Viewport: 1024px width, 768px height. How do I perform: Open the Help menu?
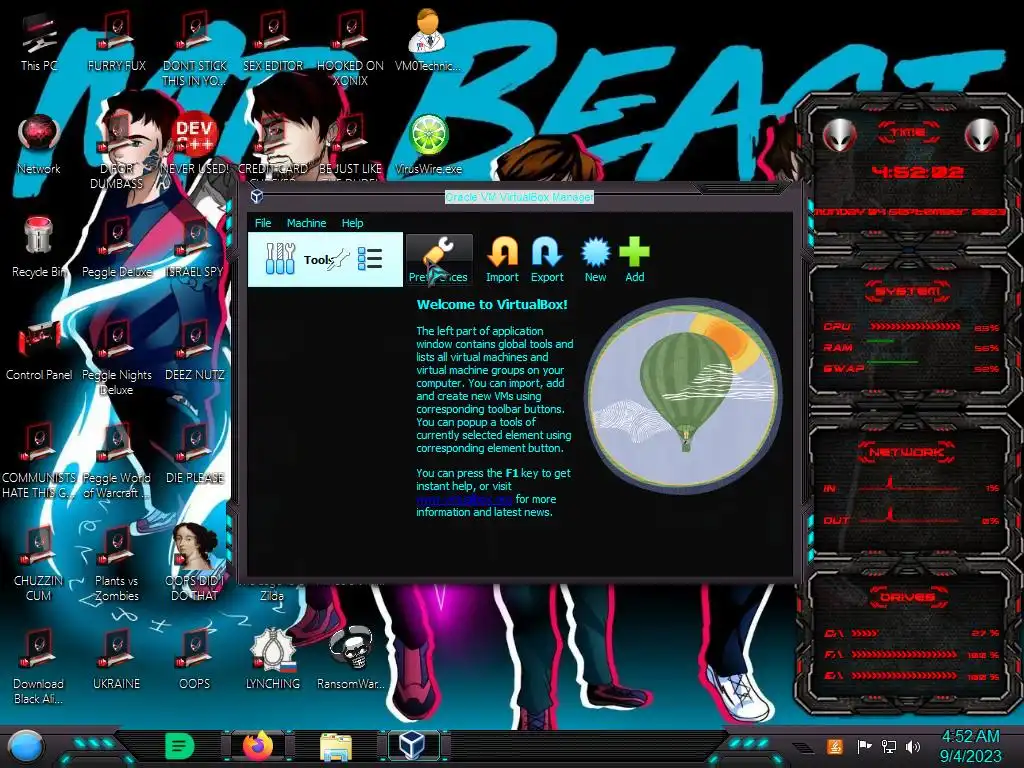pos(352,223)
